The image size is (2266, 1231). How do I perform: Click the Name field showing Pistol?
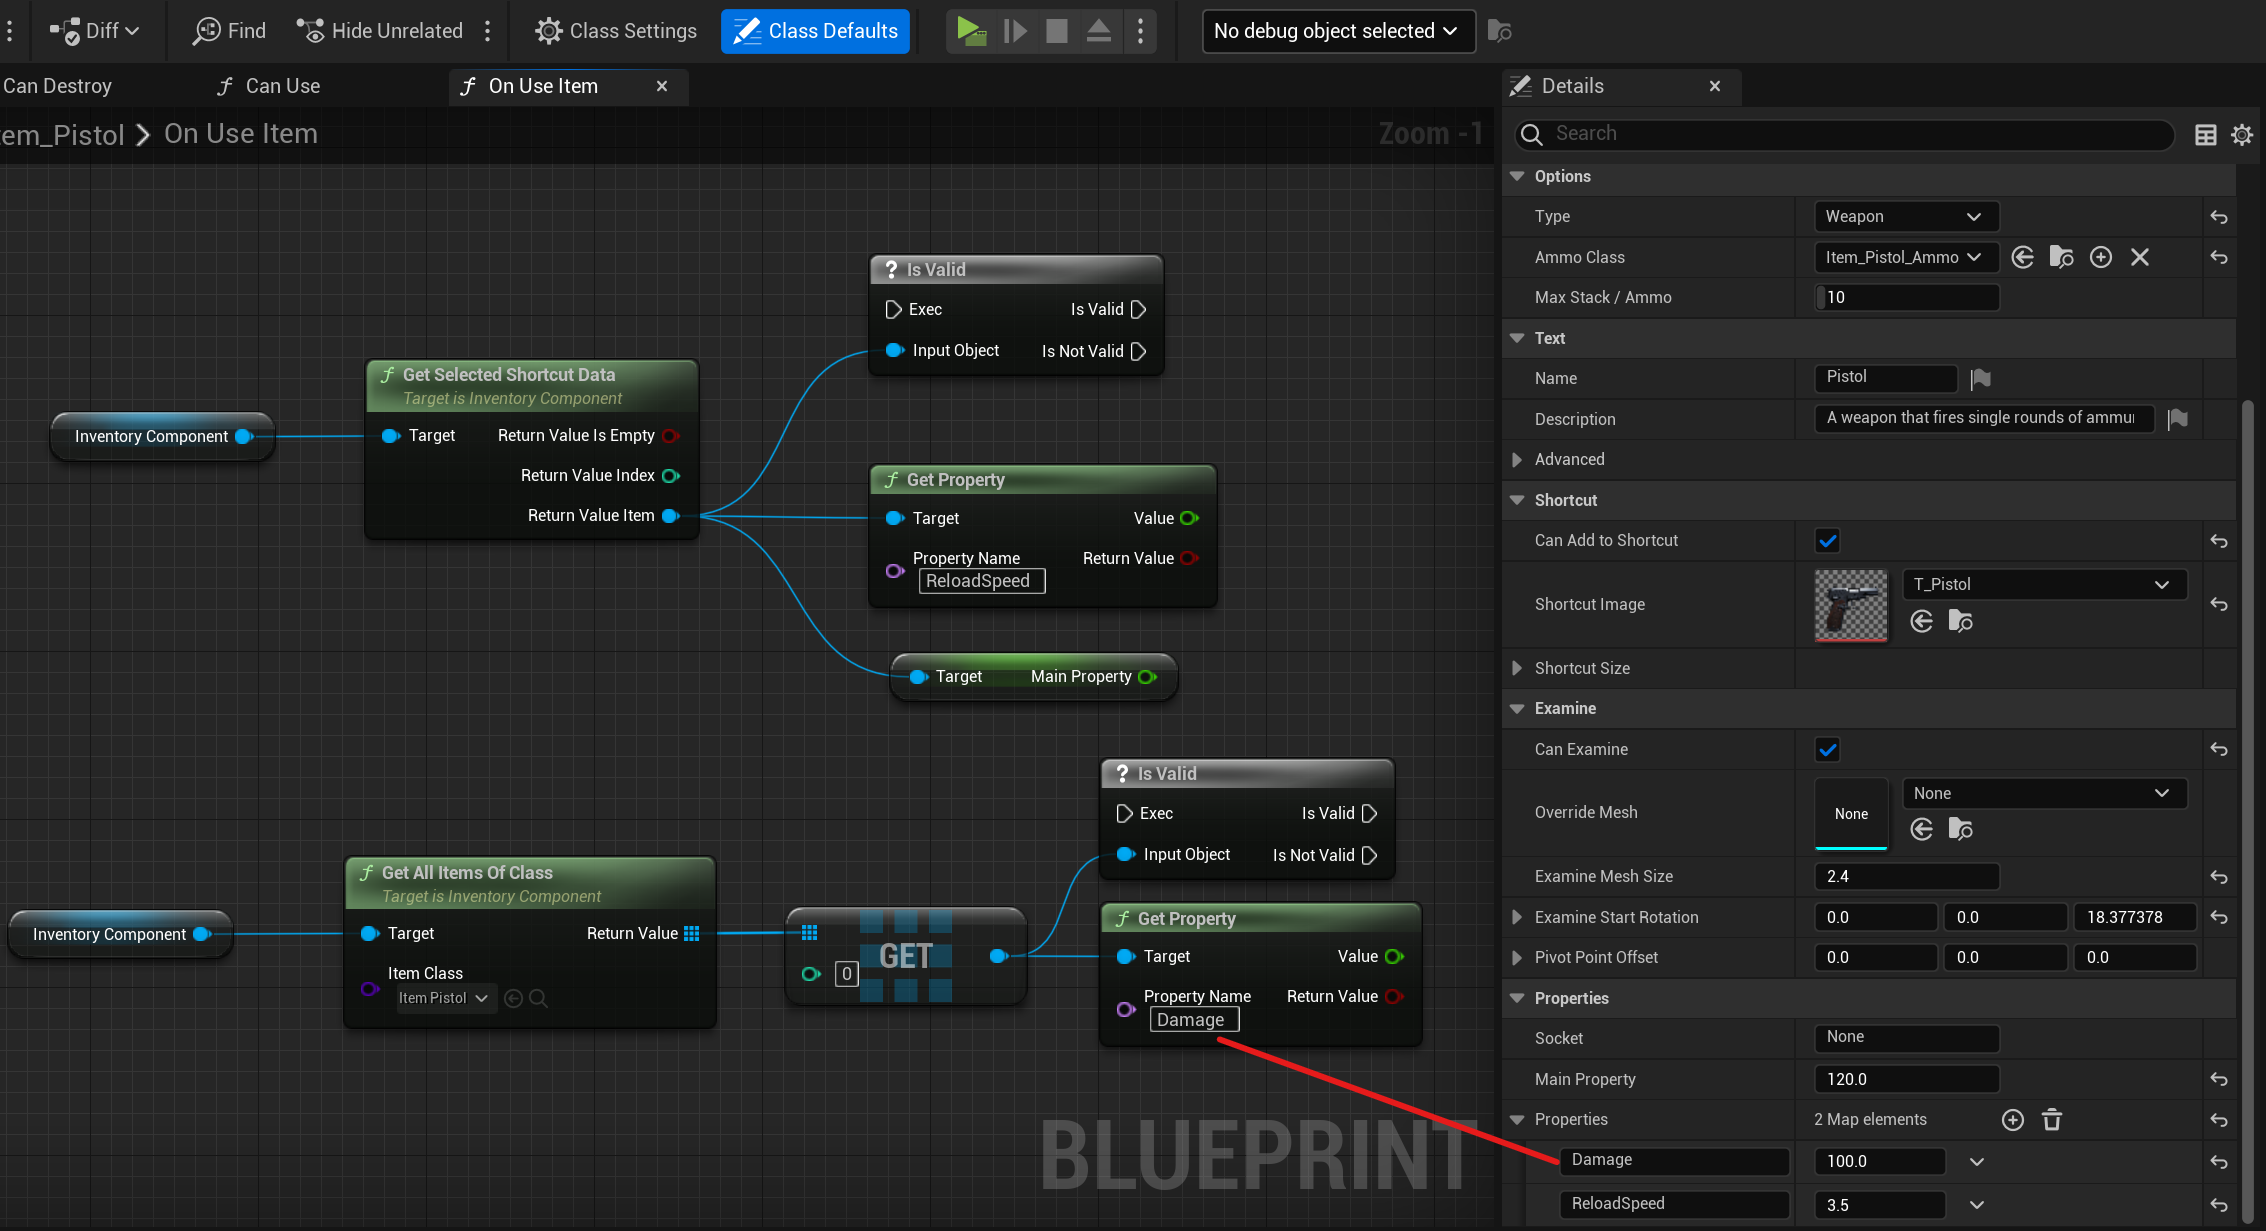(1885, 377)
